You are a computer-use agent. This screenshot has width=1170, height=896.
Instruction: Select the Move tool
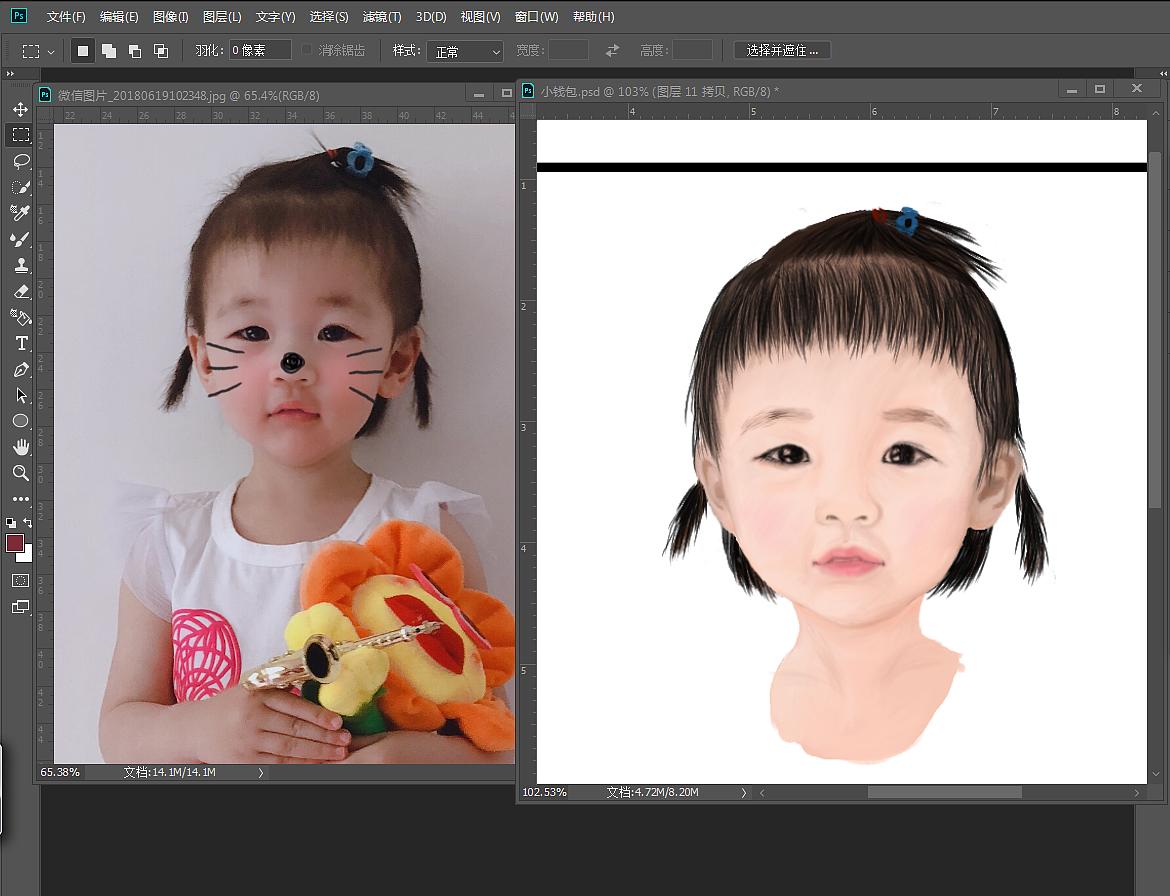pyautogui.click(x=20, y=110)
